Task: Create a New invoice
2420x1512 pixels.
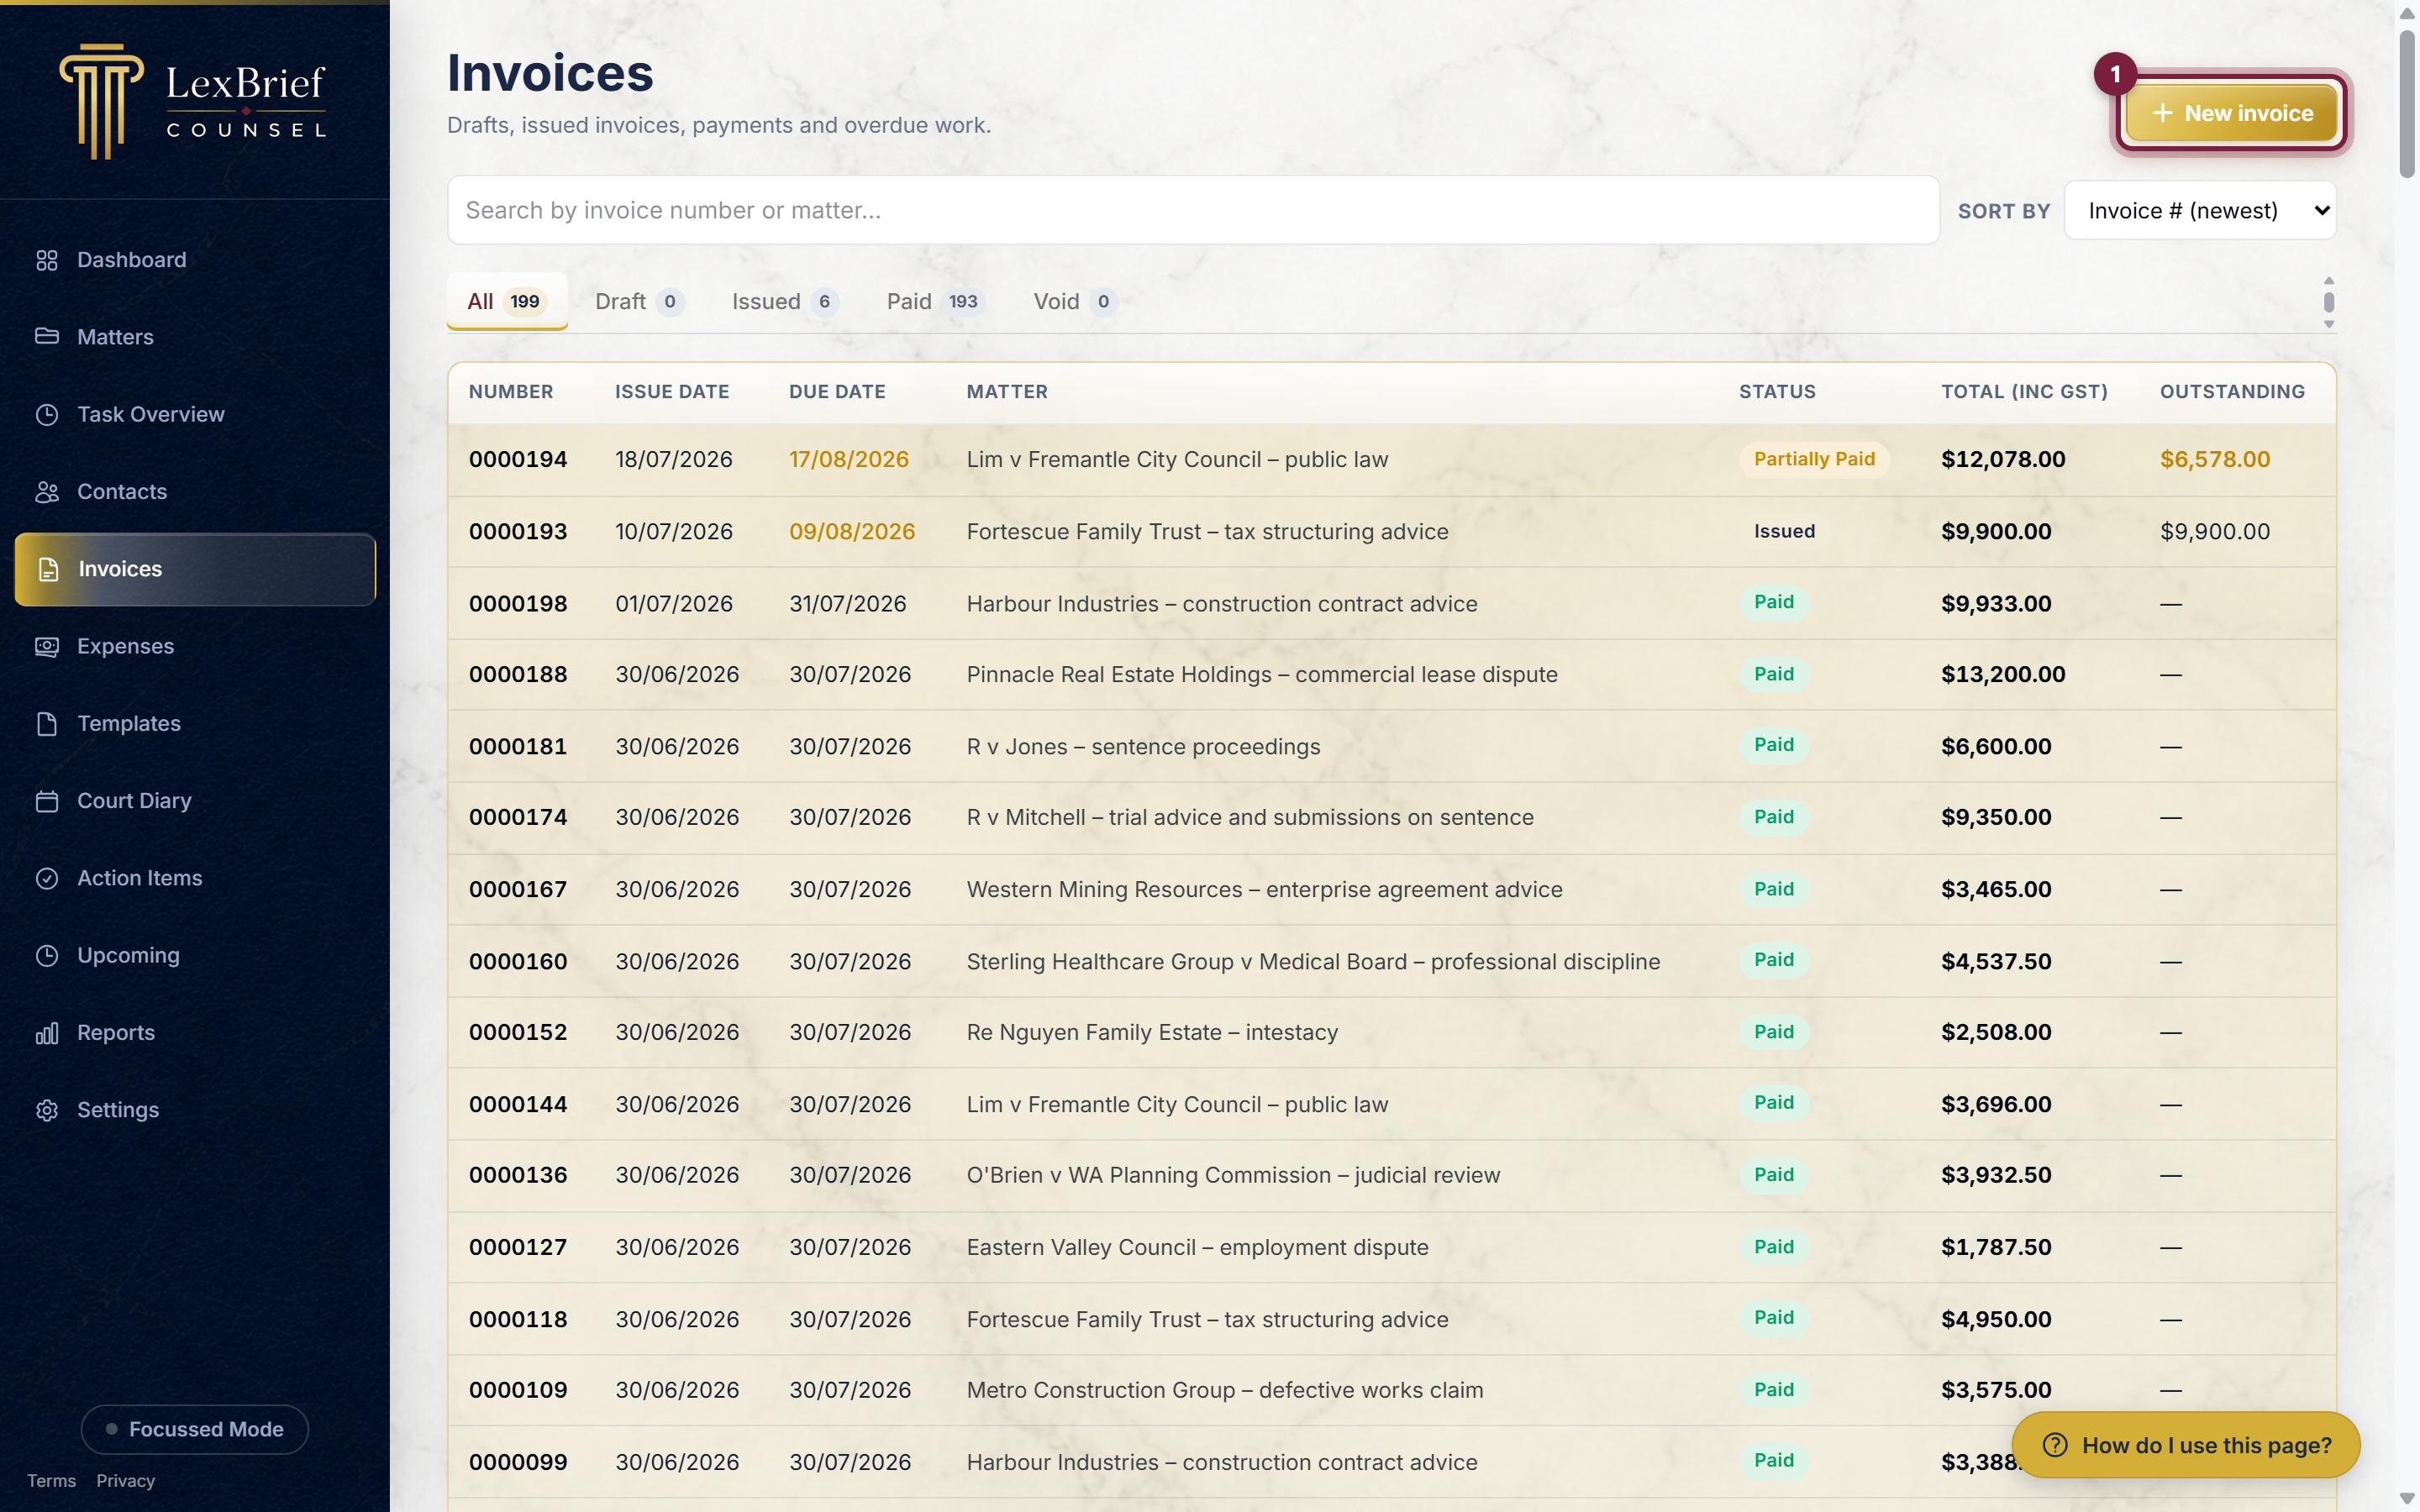Action: coord(2231,113)
